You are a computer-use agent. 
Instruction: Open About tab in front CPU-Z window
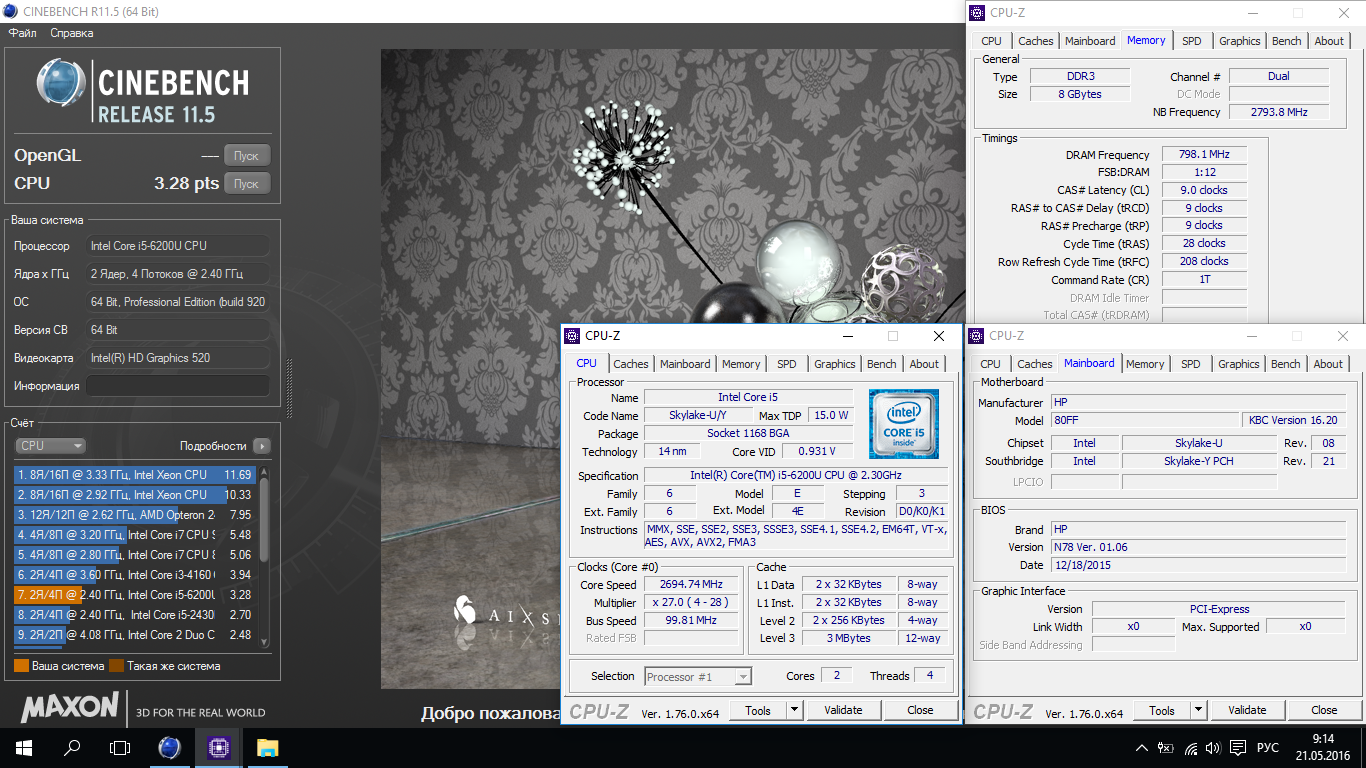[924, 364]
